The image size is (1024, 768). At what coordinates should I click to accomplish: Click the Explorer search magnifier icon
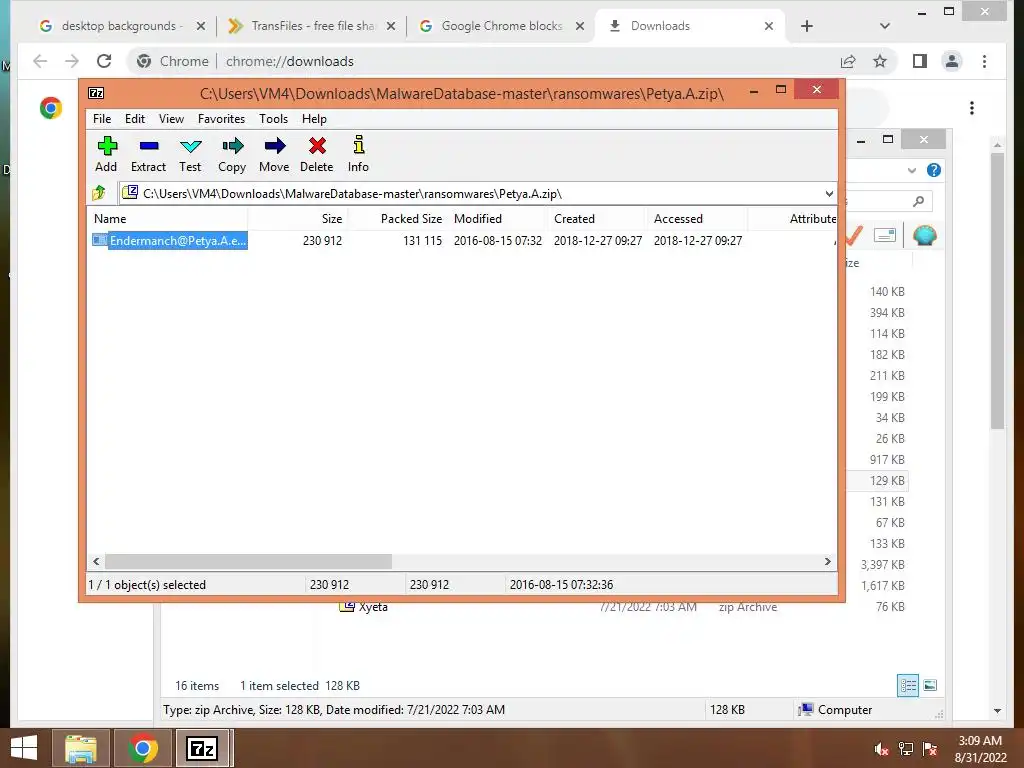click(918, 201)
